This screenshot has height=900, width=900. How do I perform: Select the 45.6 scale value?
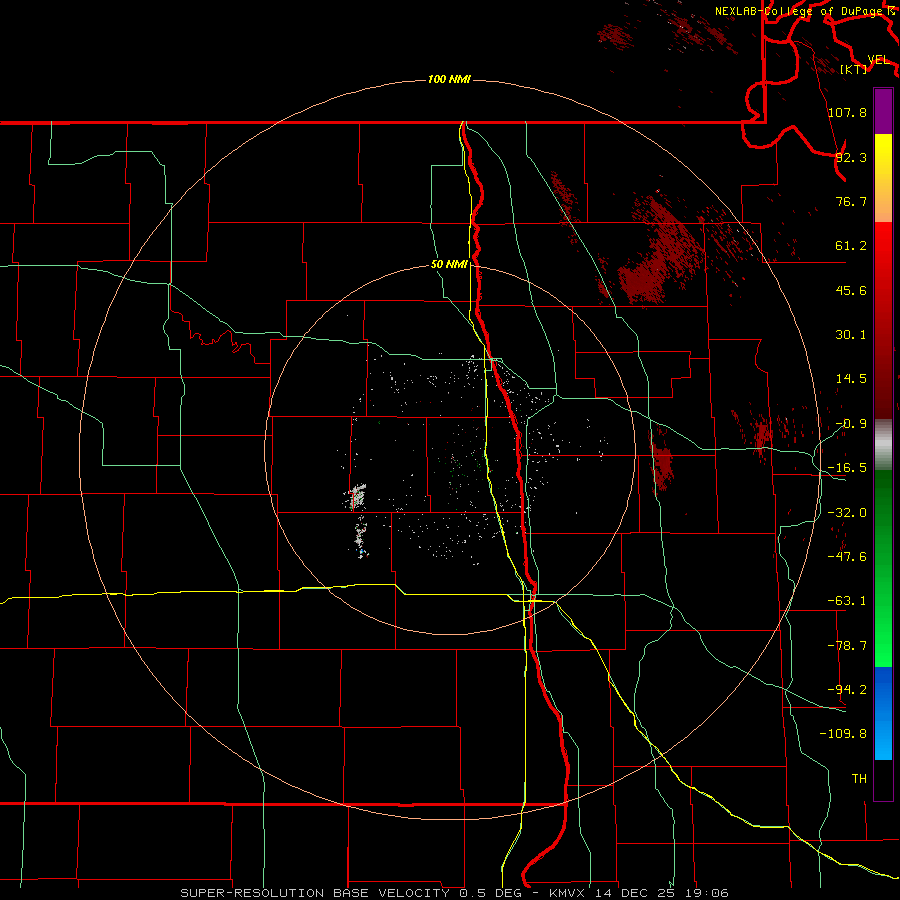pyautogui.click(x=851, y=290)
